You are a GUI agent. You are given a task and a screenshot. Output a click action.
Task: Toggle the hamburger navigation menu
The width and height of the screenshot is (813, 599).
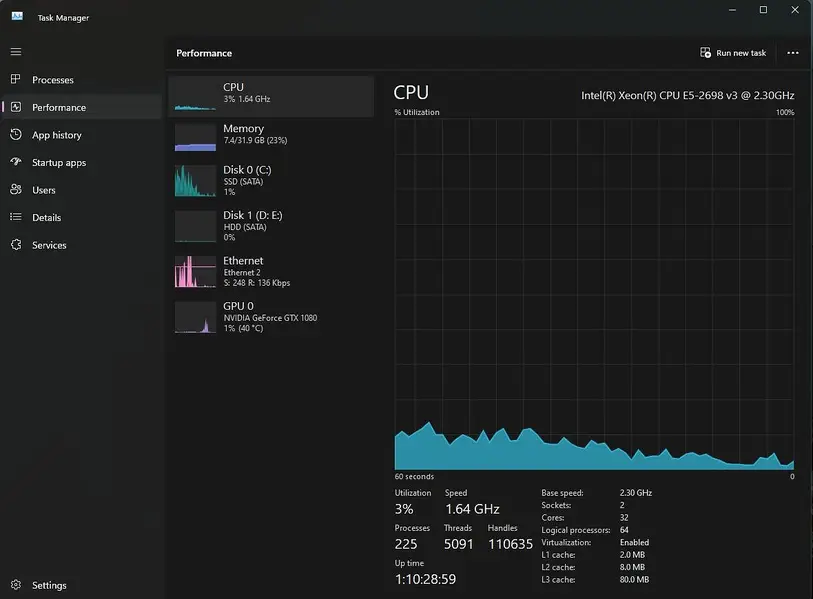16,52
